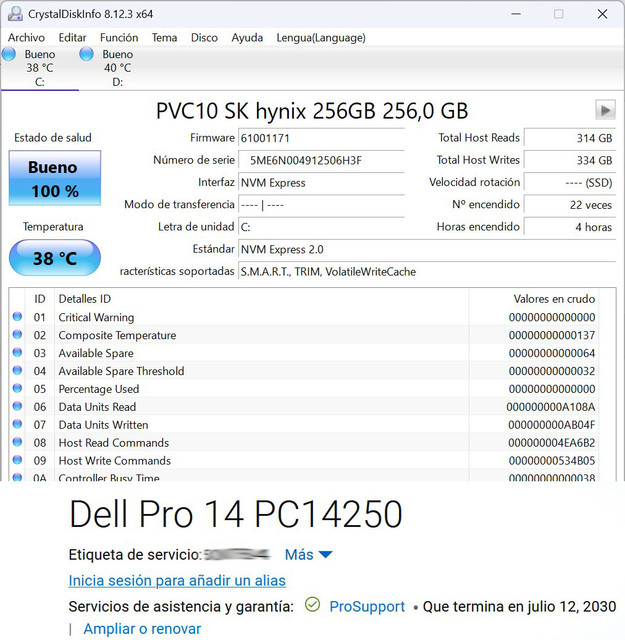Open the Función menu
This screenshot has width=625, height=640.
point(119,38)
